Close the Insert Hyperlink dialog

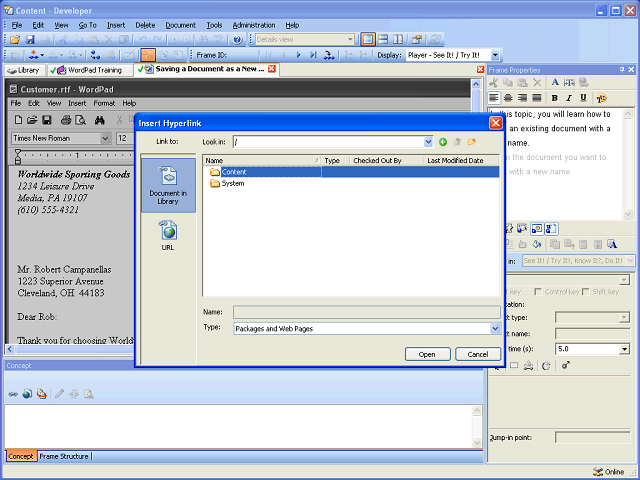point(496,123)
